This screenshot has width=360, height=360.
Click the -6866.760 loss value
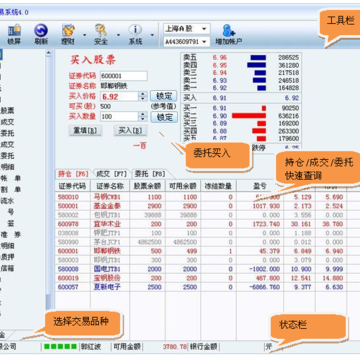[264, 287]
